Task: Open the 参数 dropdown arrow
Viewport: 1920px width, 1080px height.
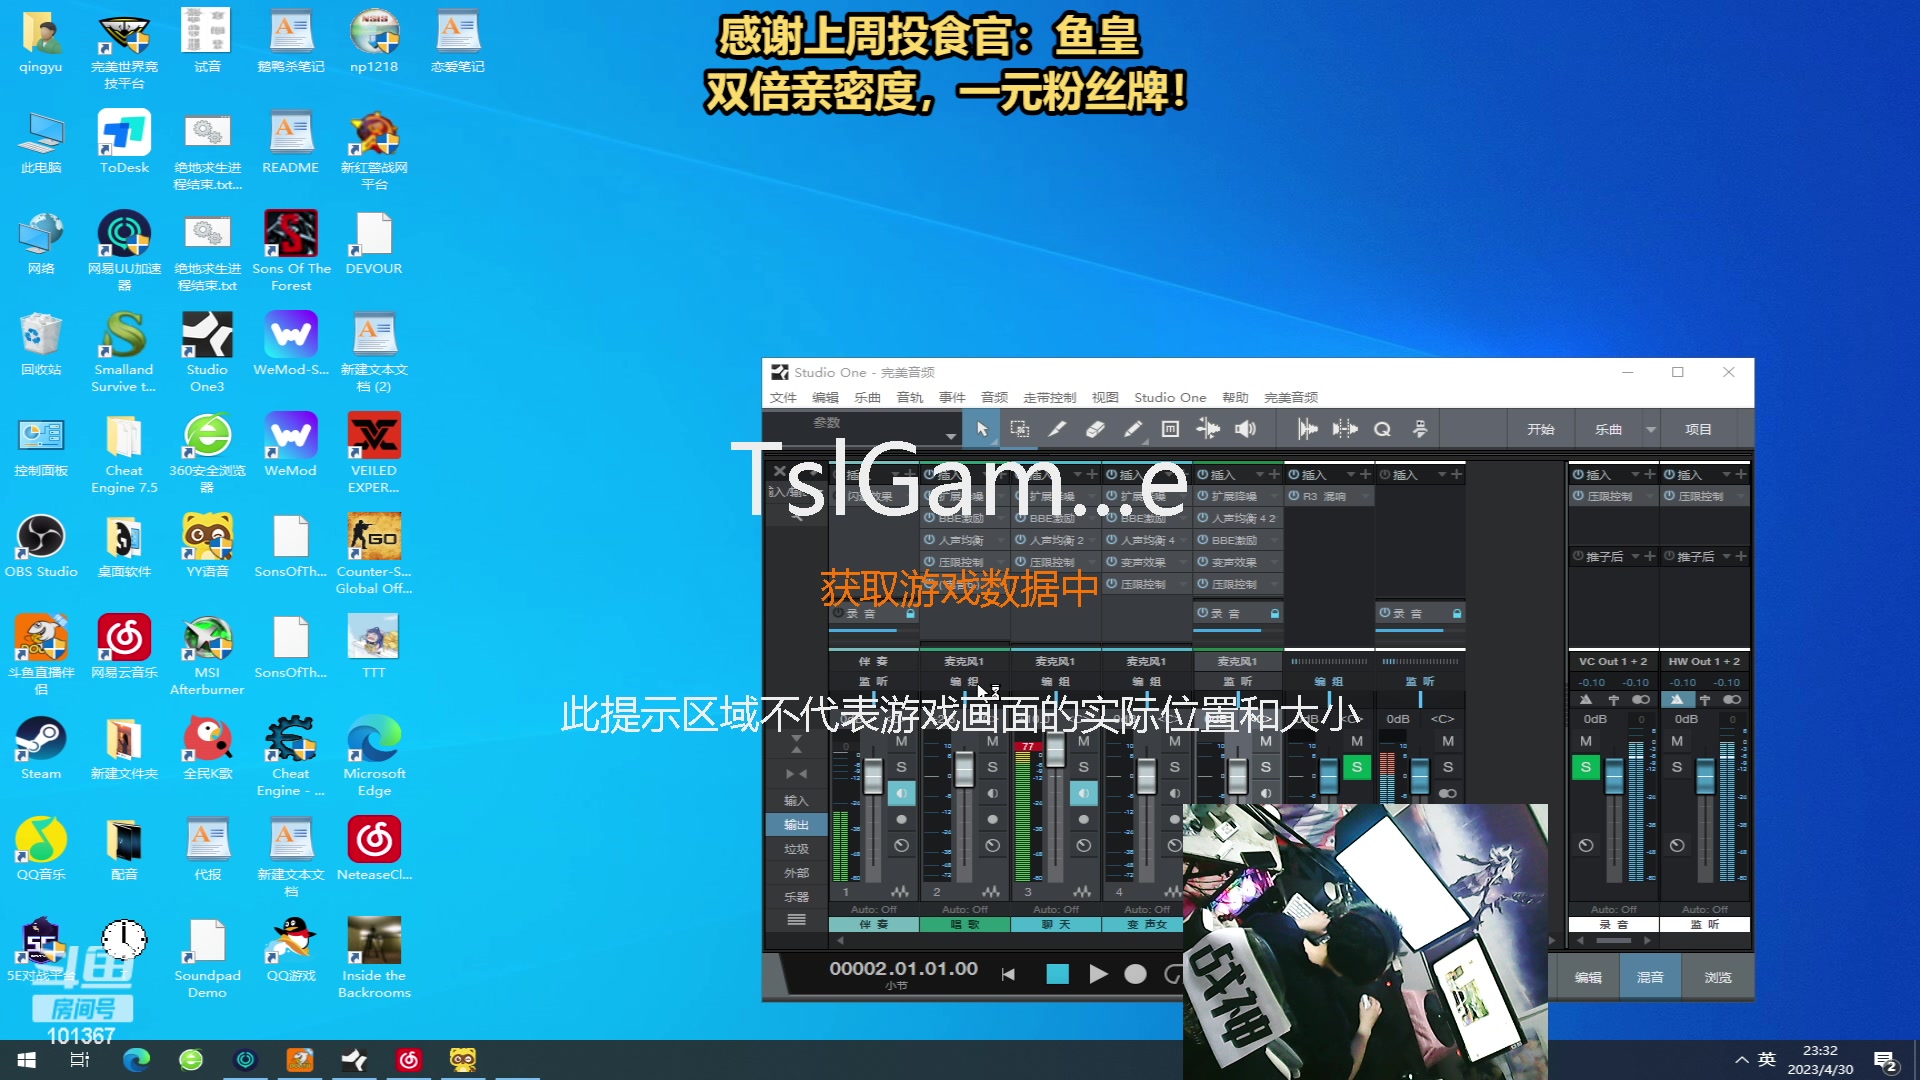Action: tap(950, 435)
